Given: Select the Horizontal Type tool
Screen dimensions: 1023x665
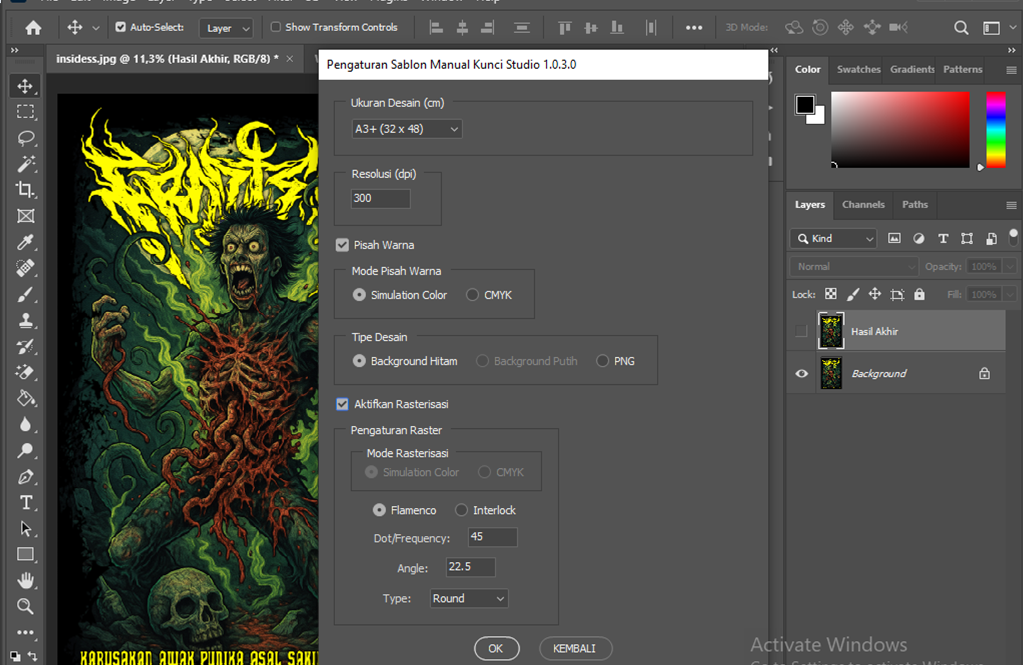Looking at the screenshot, I should click(x=26, y=502).
